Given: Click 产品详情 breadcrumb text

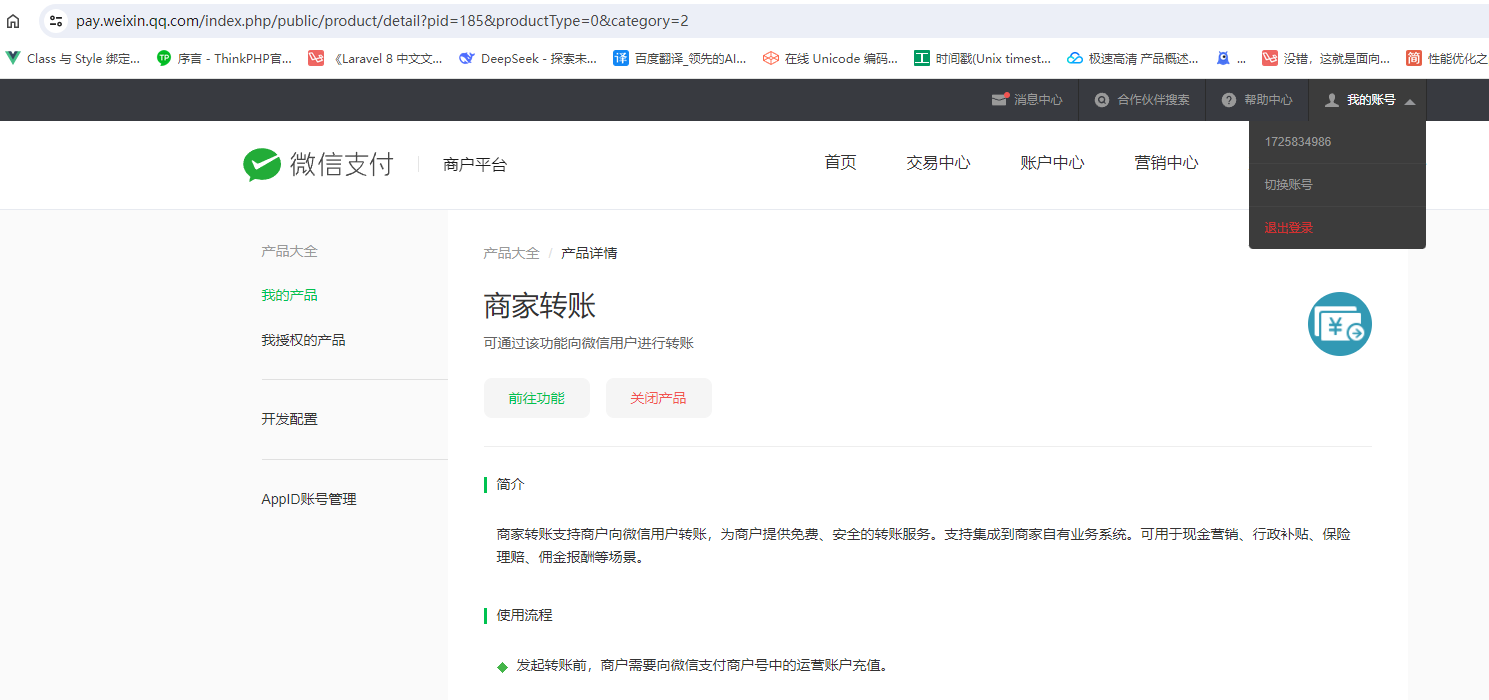Looking at the screenshot, I should (589, 253).
